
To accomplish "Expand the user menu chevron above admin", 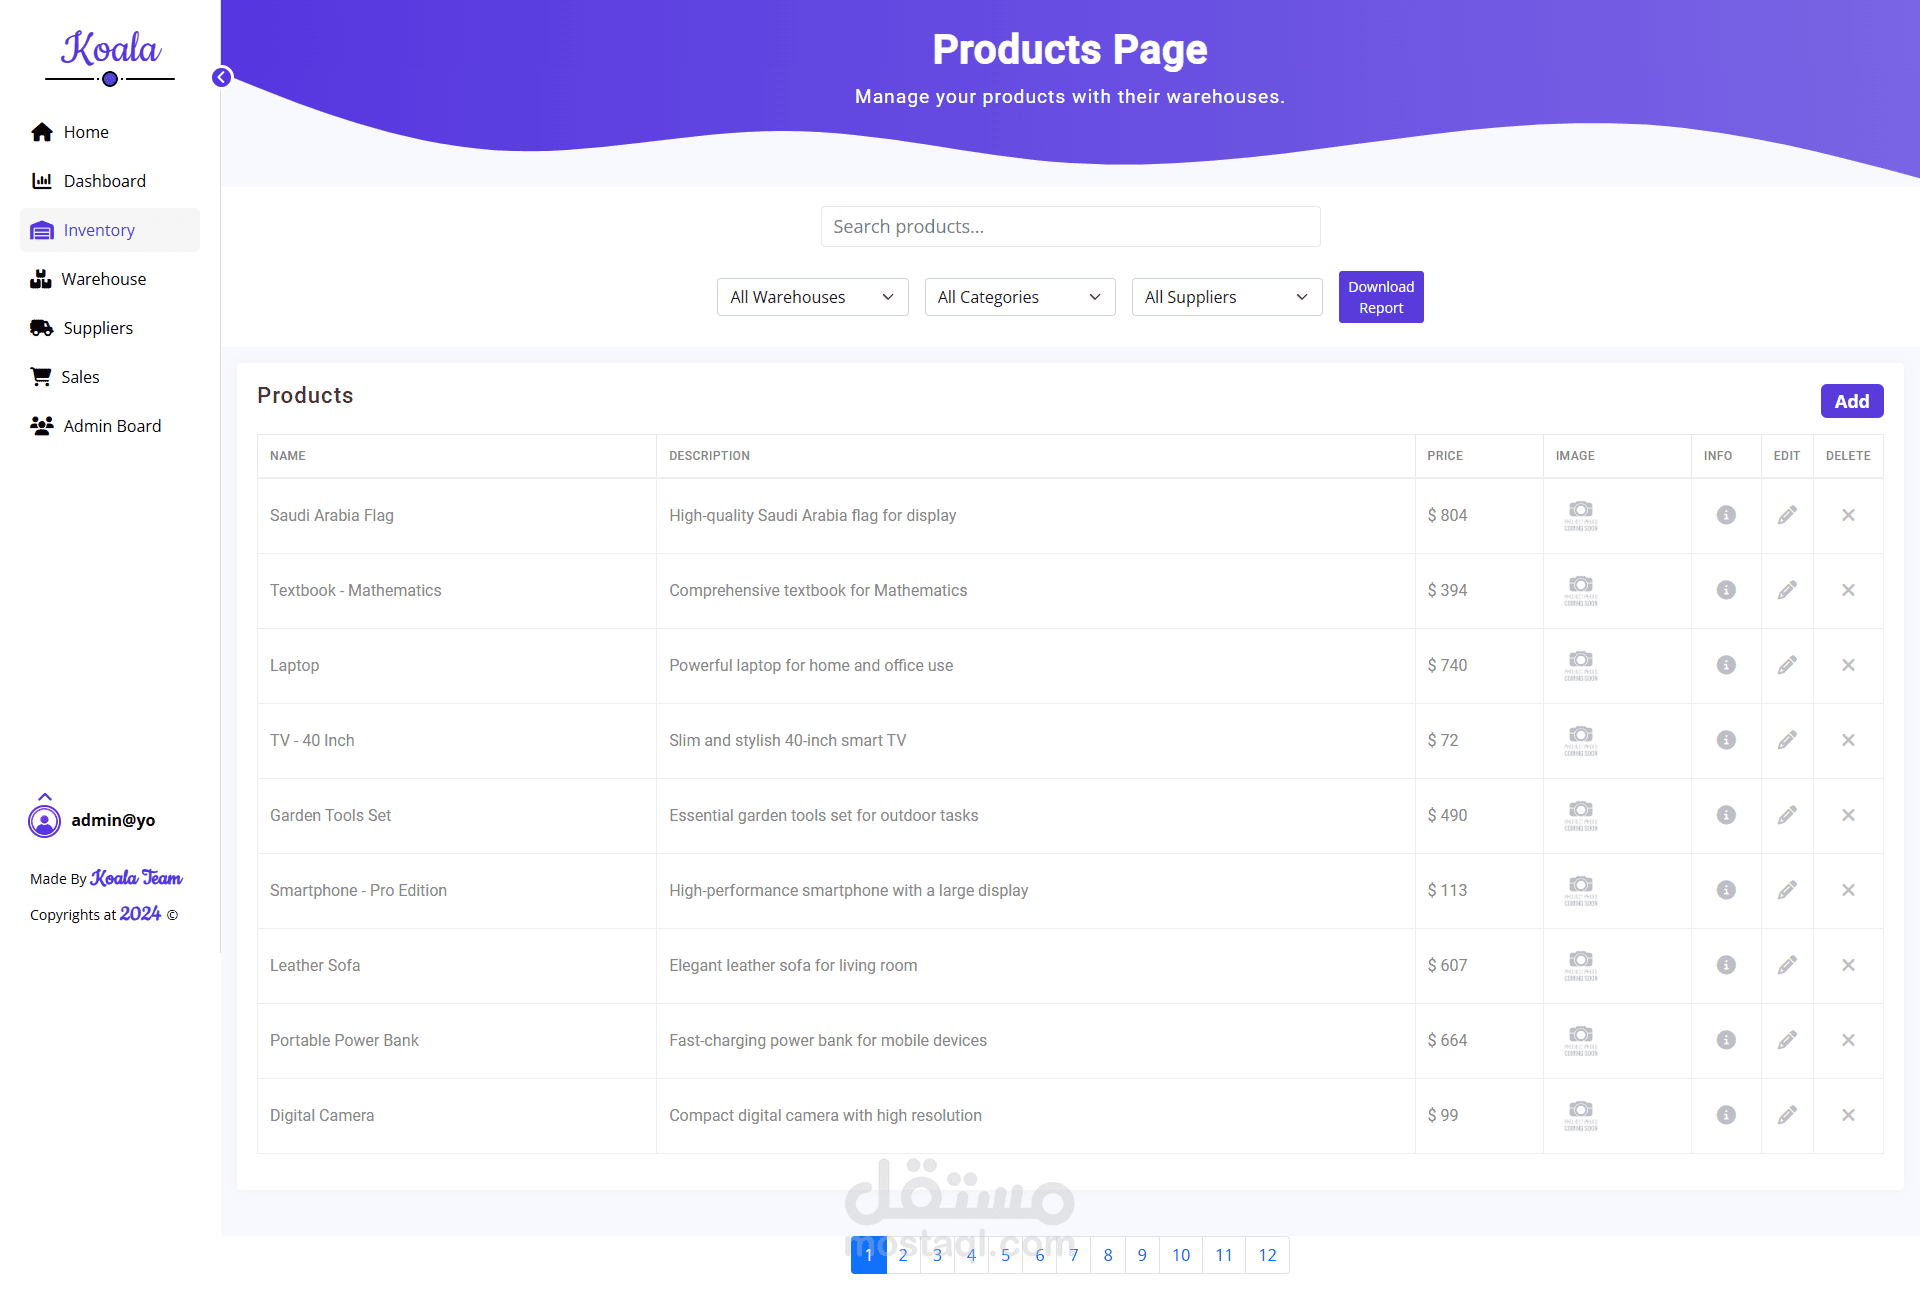I will [45, 796].
